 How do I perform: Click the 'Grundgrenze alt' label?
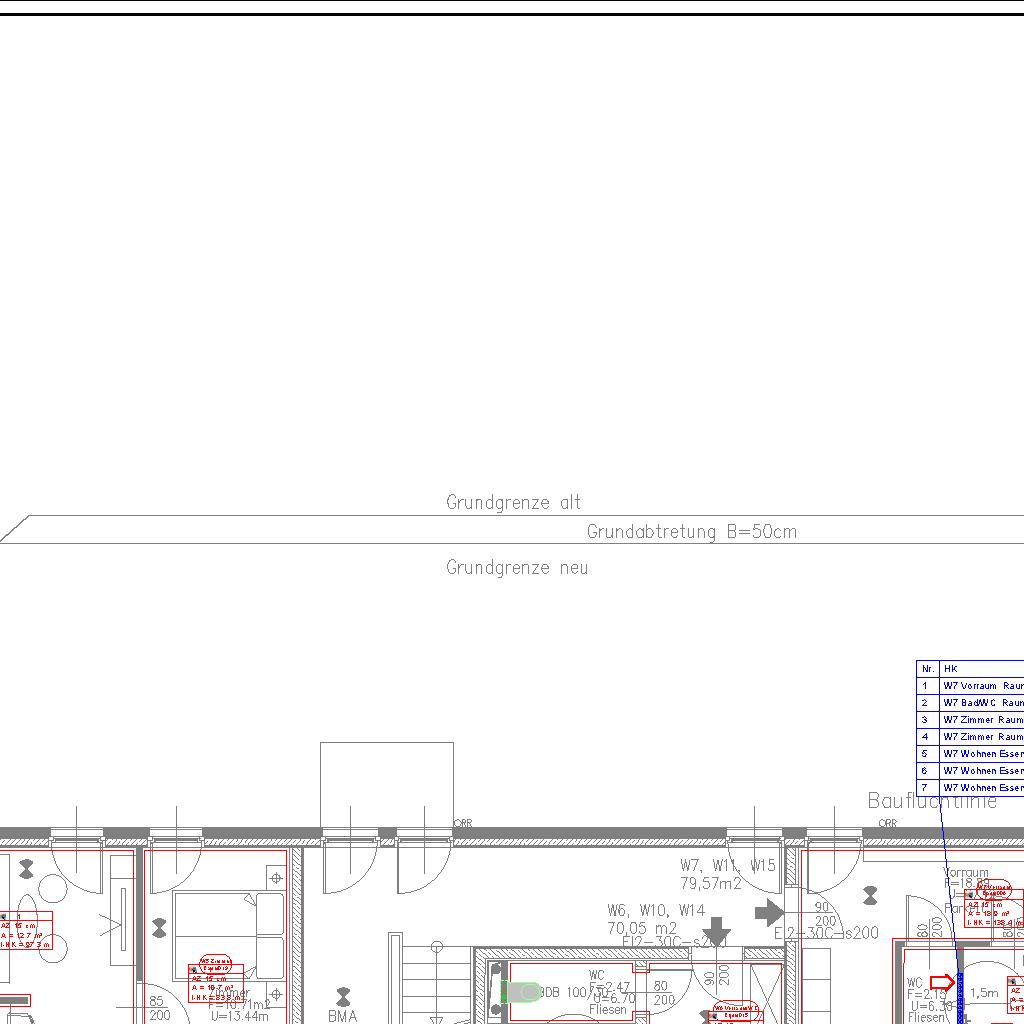click(x=513, y=503)
